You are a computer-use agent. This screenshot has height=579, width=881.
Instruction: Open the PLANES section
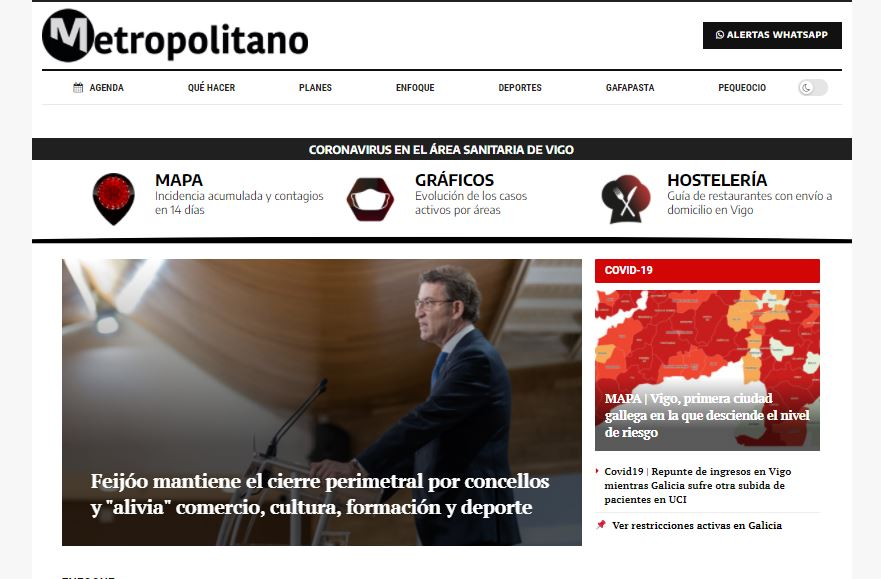315,88
